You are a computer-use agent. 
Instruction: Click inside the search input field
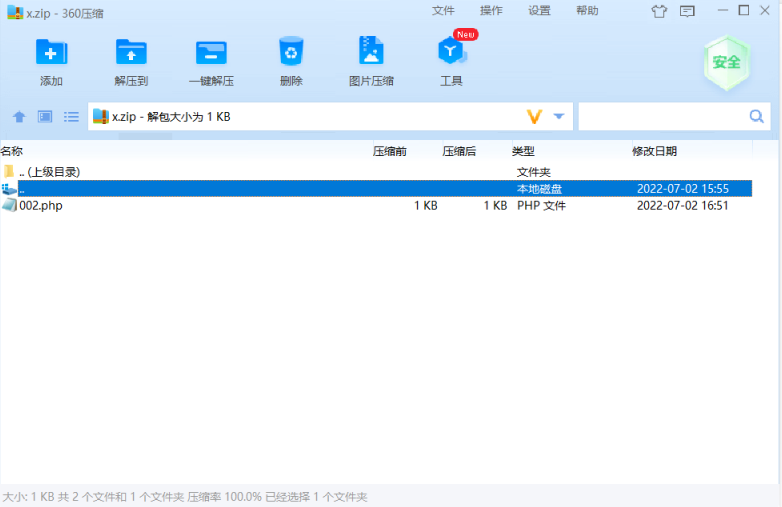click(x=662, y=117)
